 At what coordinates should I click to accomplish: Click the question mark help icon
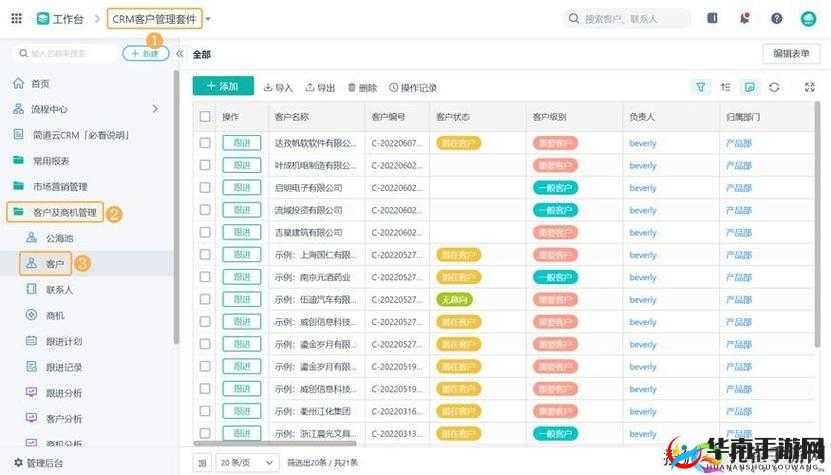point(776,19)
